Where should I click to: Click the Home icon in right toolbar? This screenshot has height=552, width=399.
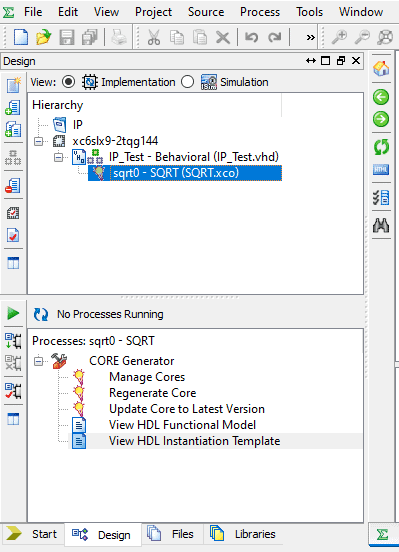[x=381, y=68]
